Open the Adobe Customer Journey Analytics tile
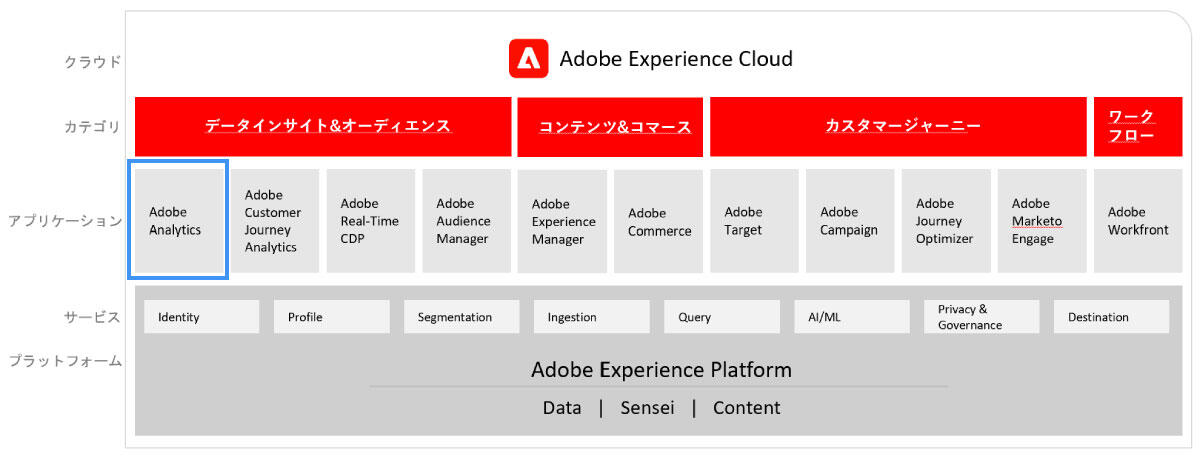Image resolution: width=1200 pixels, height=462 pixels. (275, 221)
